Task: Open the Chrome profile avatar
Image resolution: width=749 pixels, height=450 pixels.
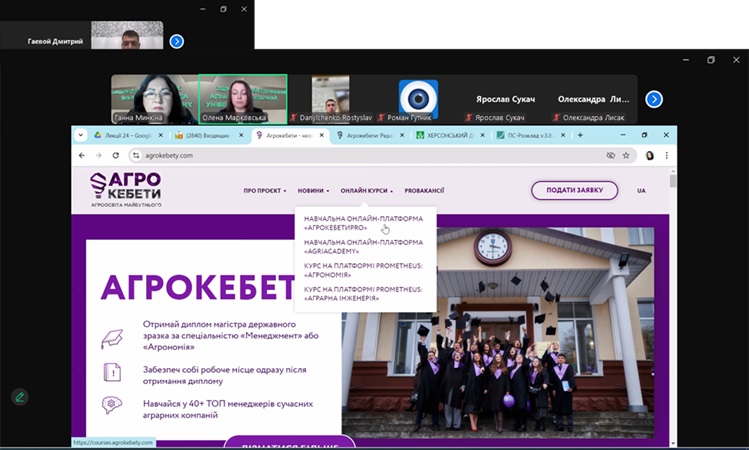Action: coord(650,155)
